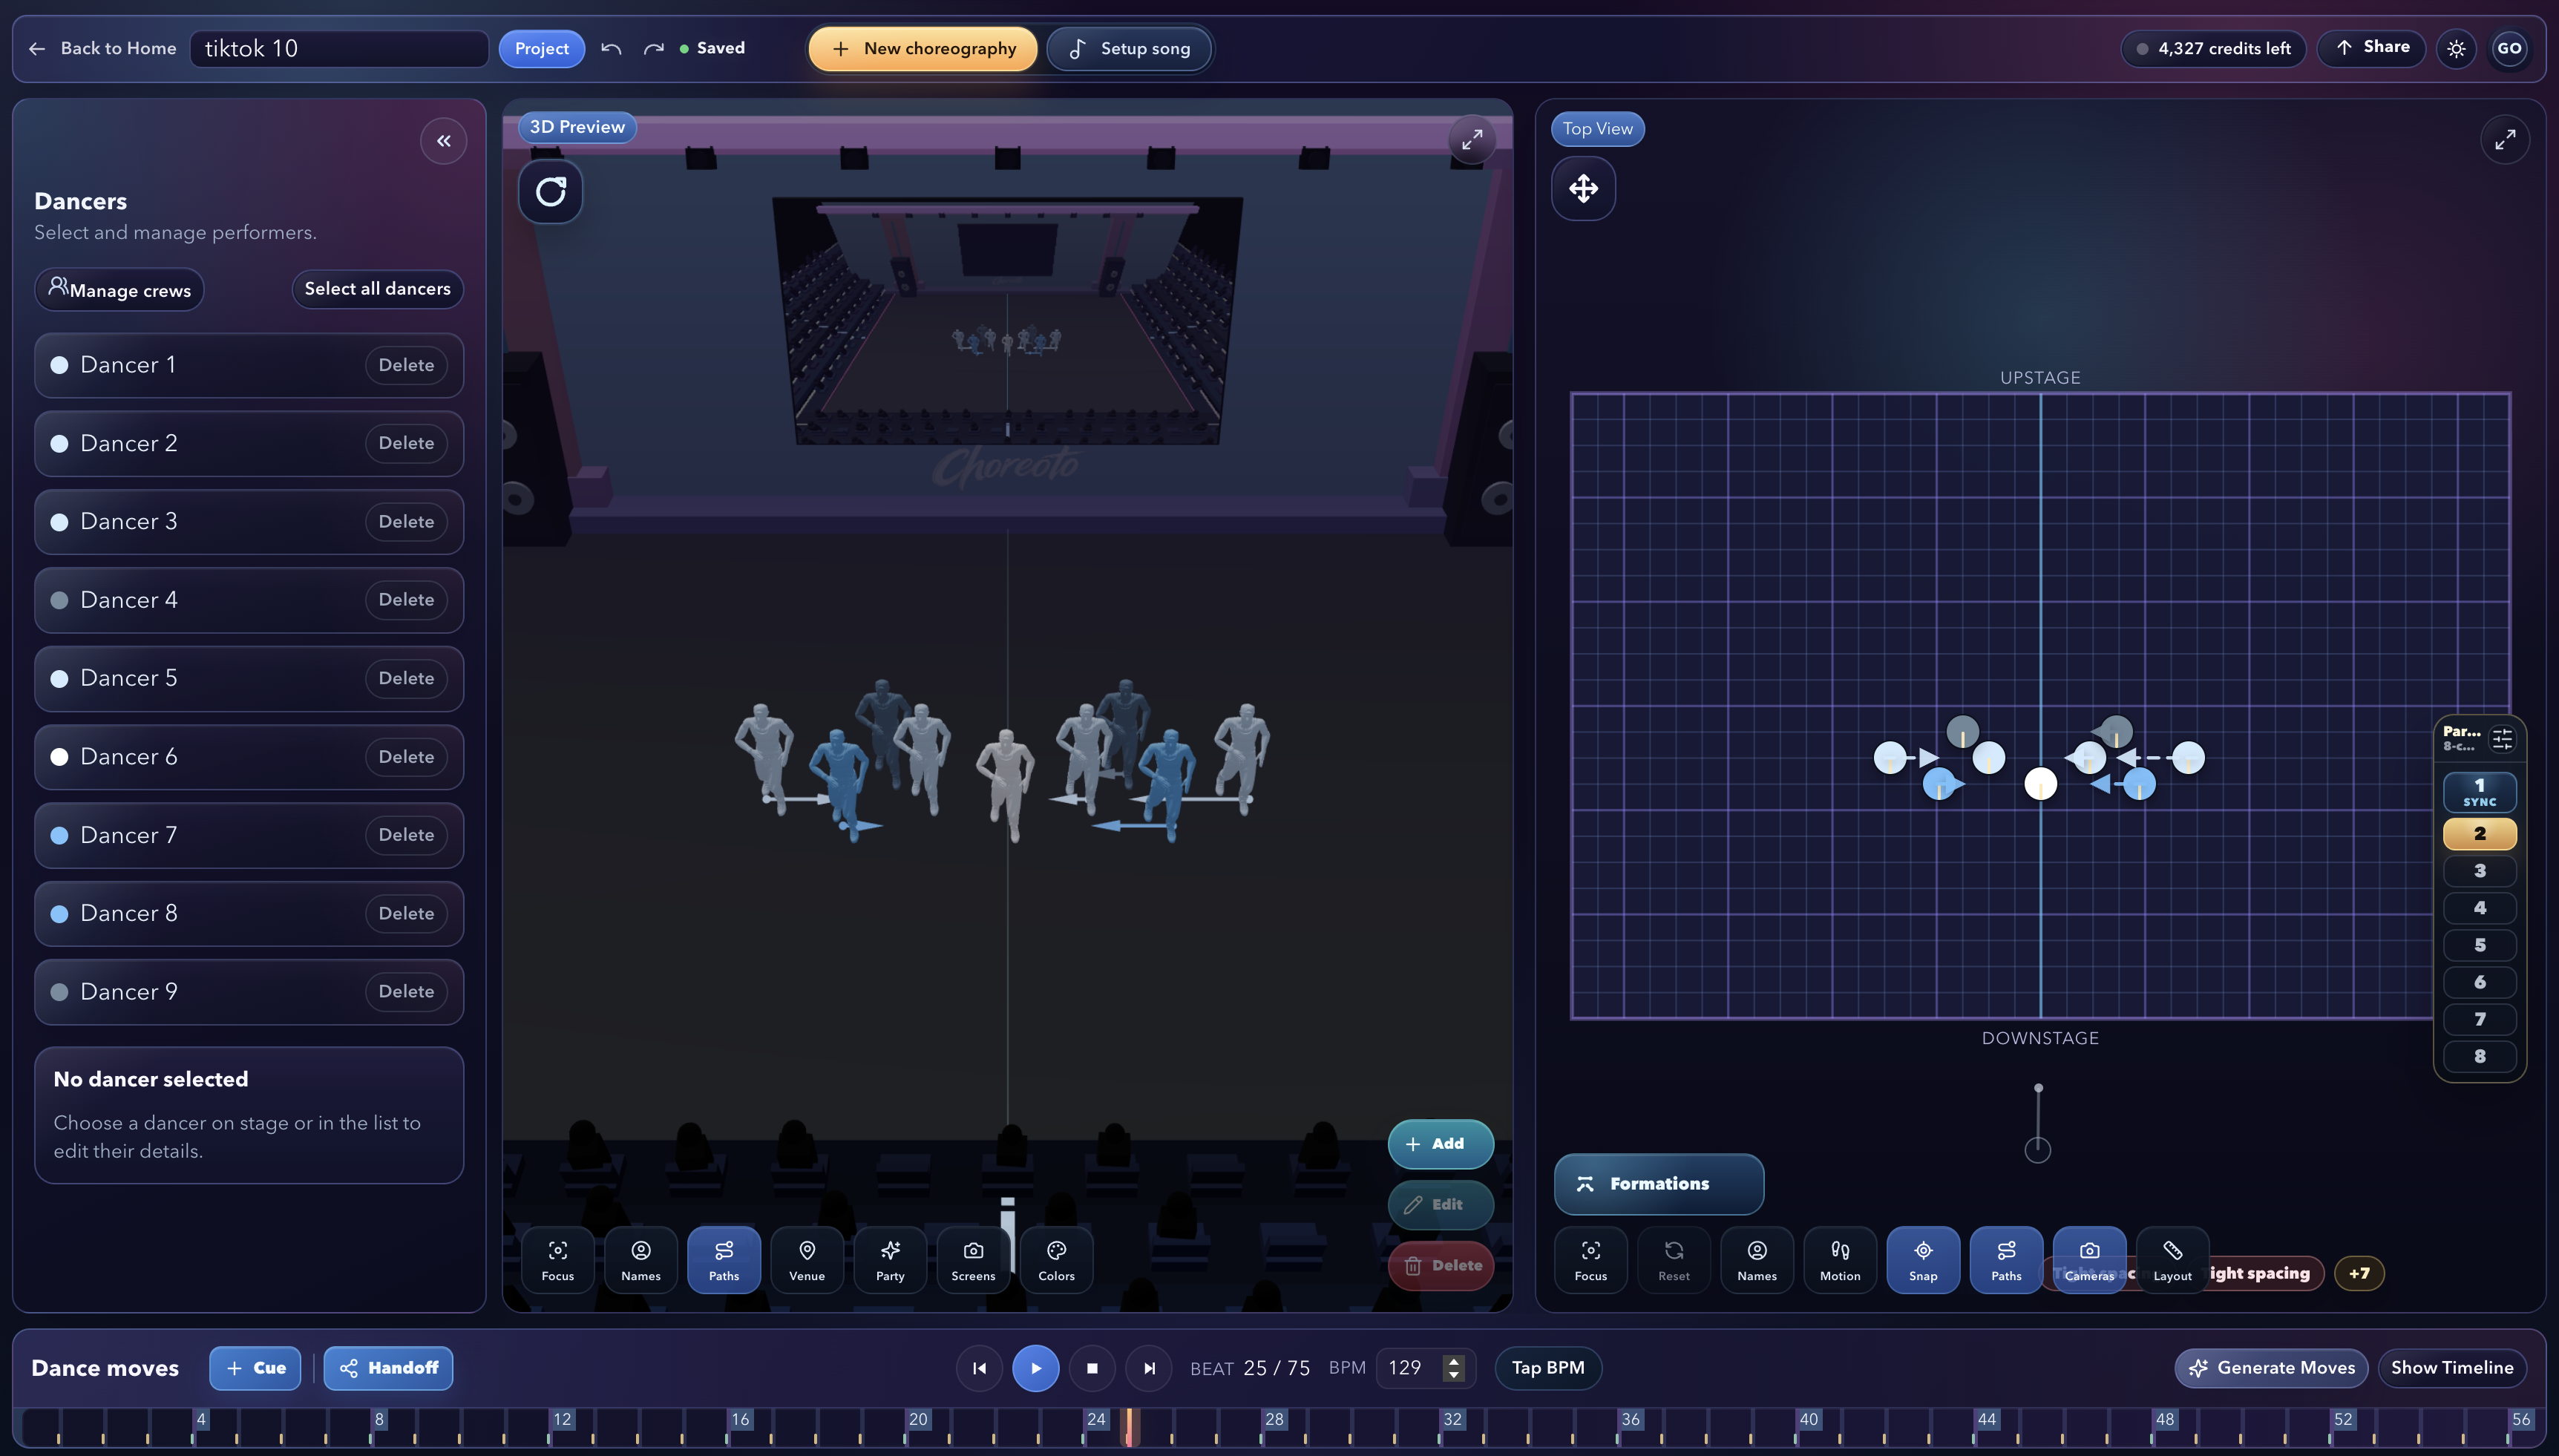Select formation 8
The image size is (2559, 1456).
(x=2479, y=1056)
